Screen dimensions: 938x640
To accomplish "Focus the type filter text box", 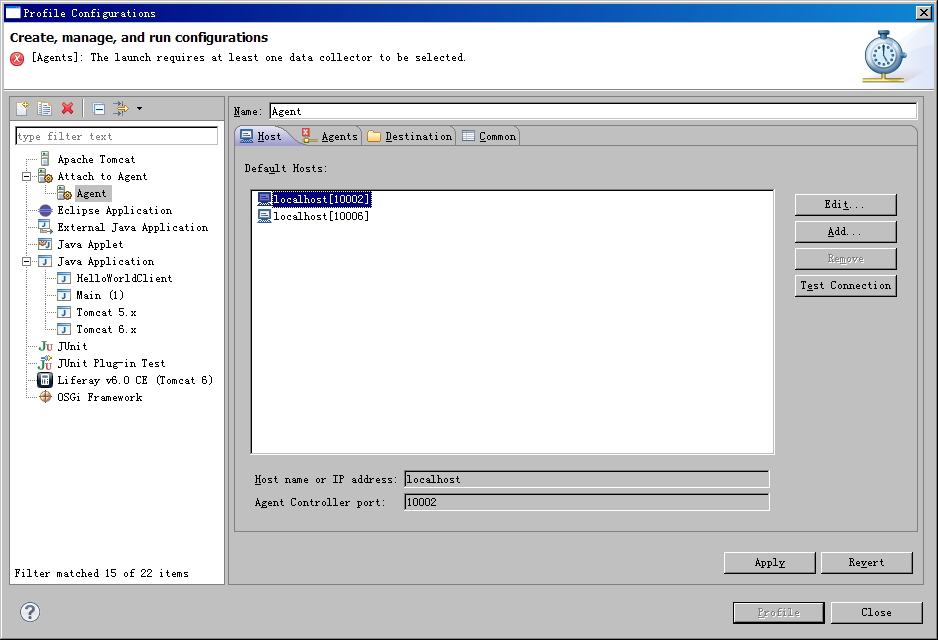I will pyautogui.click(x=117, y=136).
